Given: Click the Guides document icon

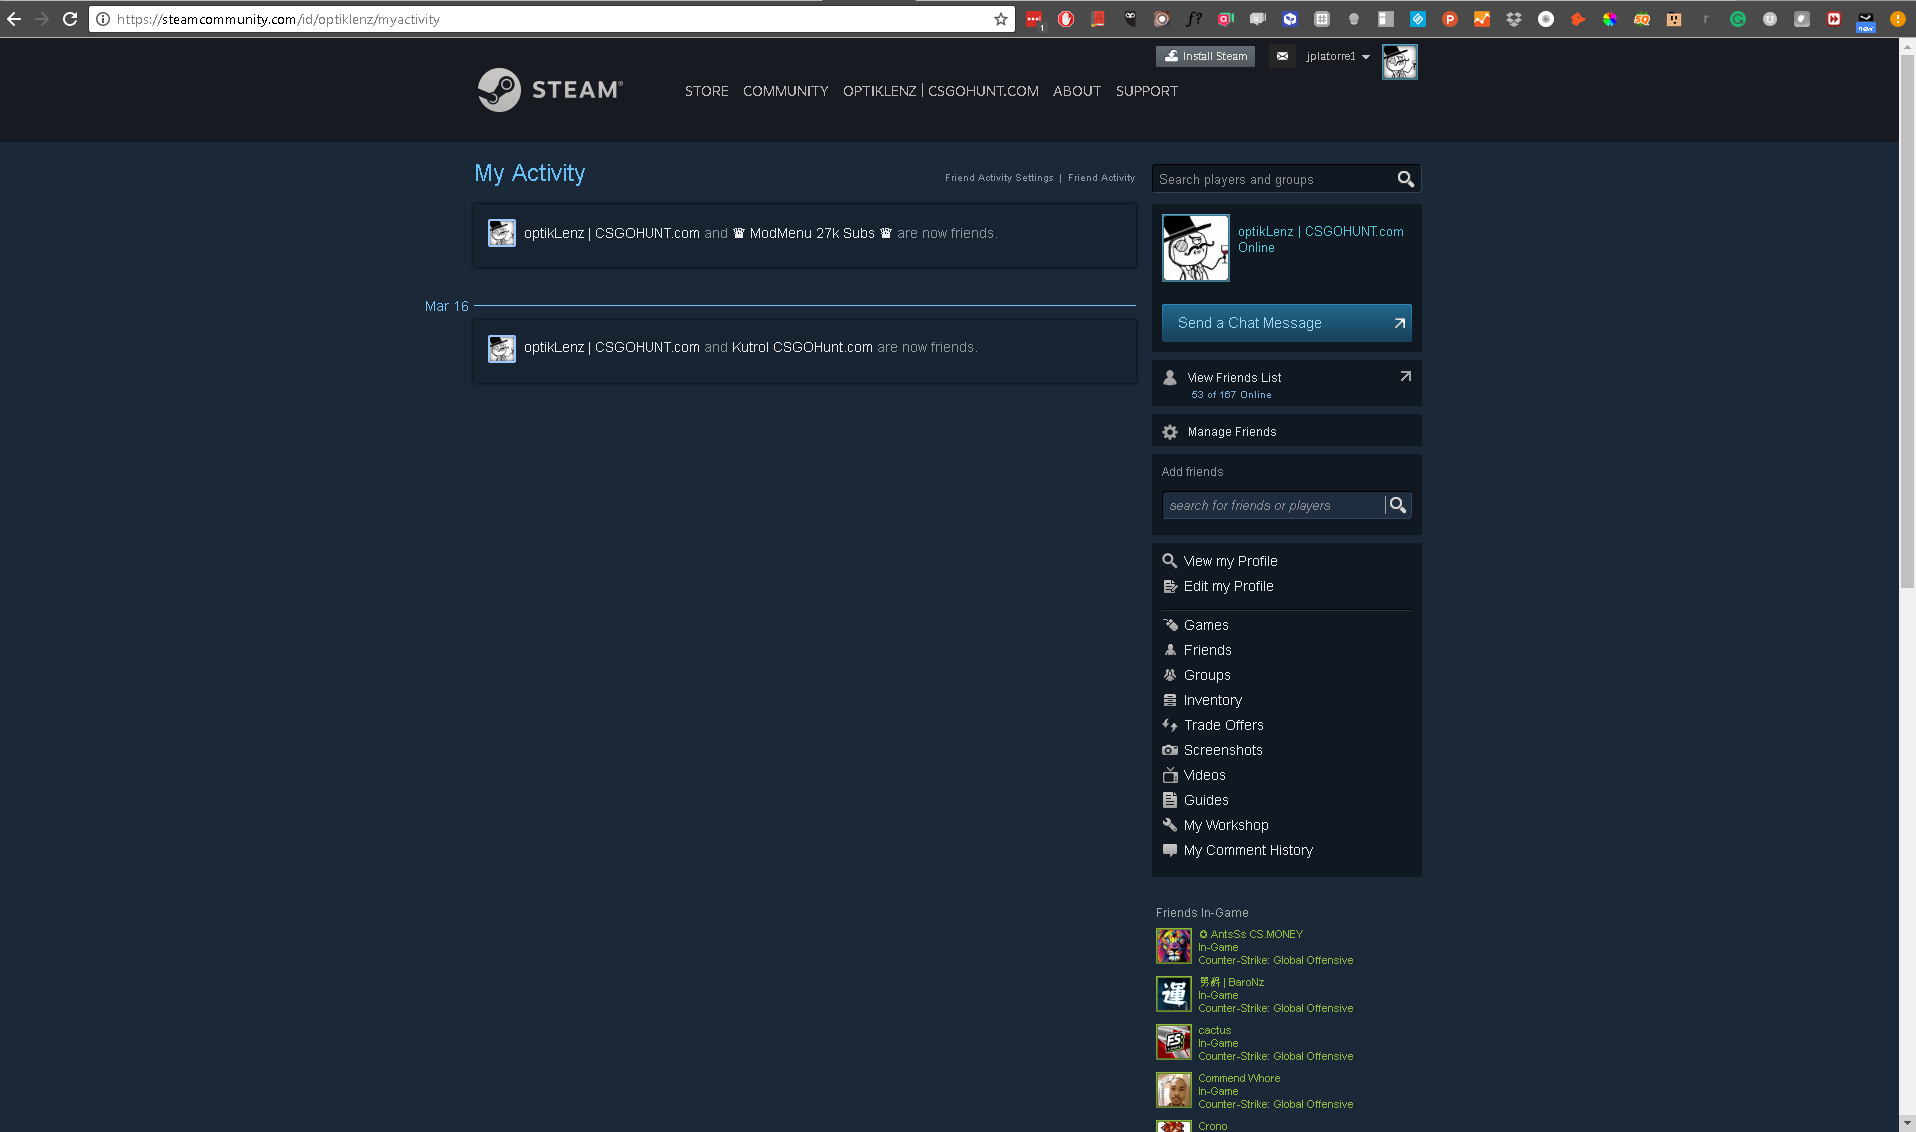Looking at the screenshot, I should 1170,800.
